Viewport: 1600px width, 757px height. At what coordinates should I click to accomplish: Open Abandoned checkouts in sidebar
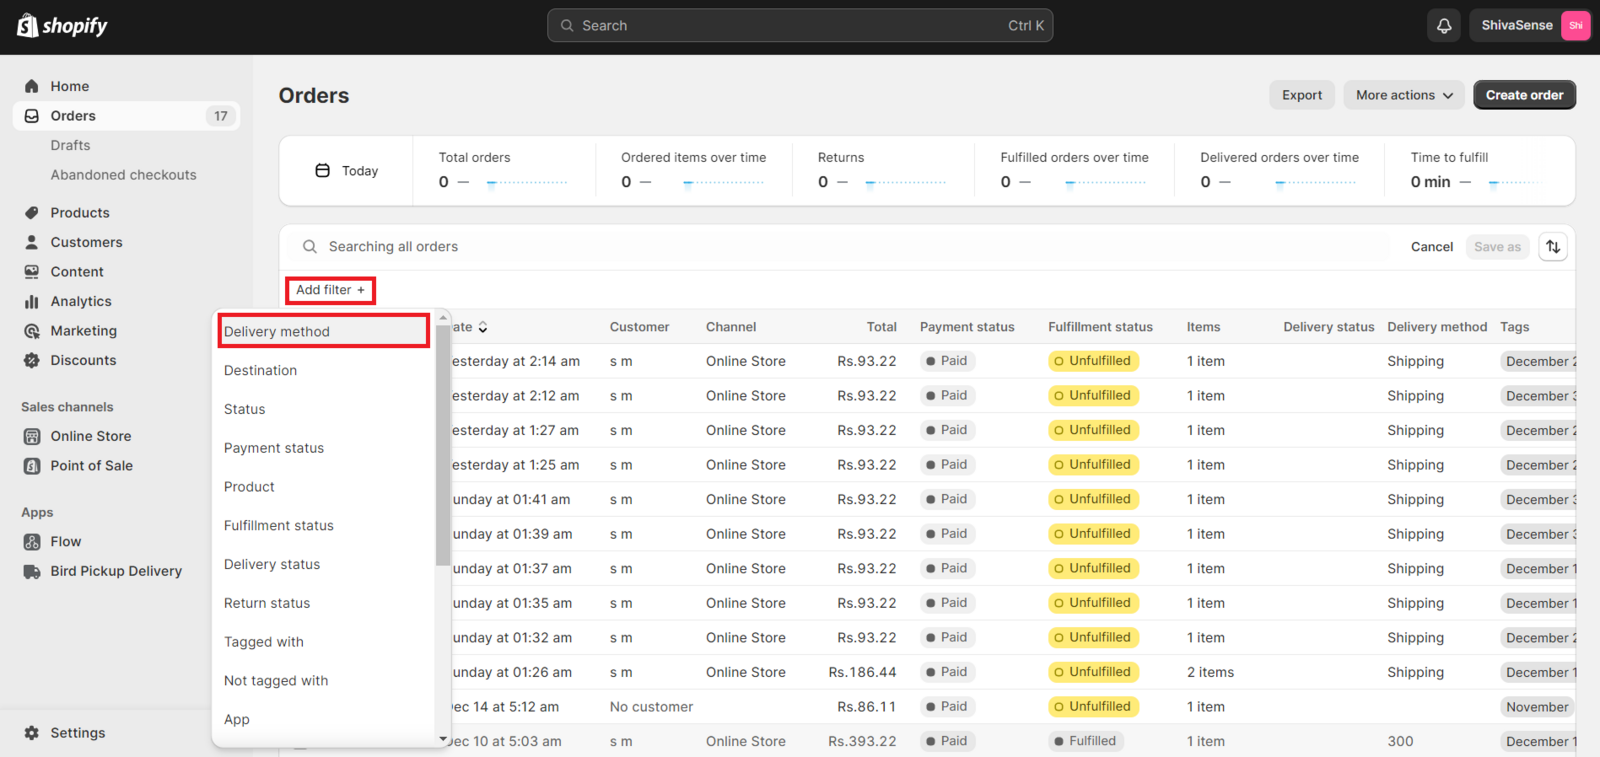point(124,175)
